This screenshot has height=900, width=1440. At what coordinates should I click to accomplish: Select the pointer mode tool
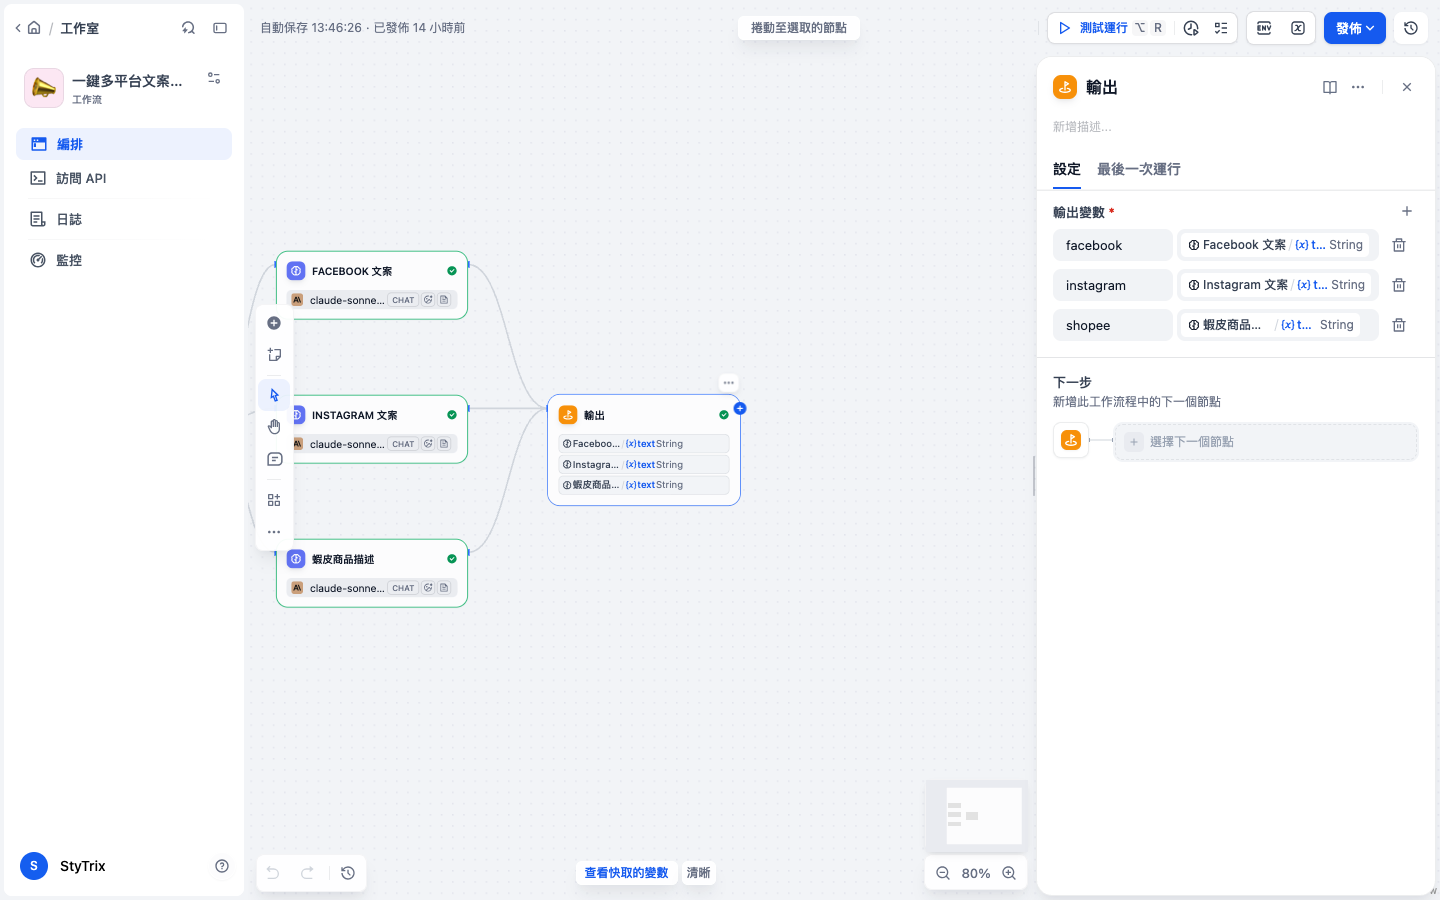(274, 395)
